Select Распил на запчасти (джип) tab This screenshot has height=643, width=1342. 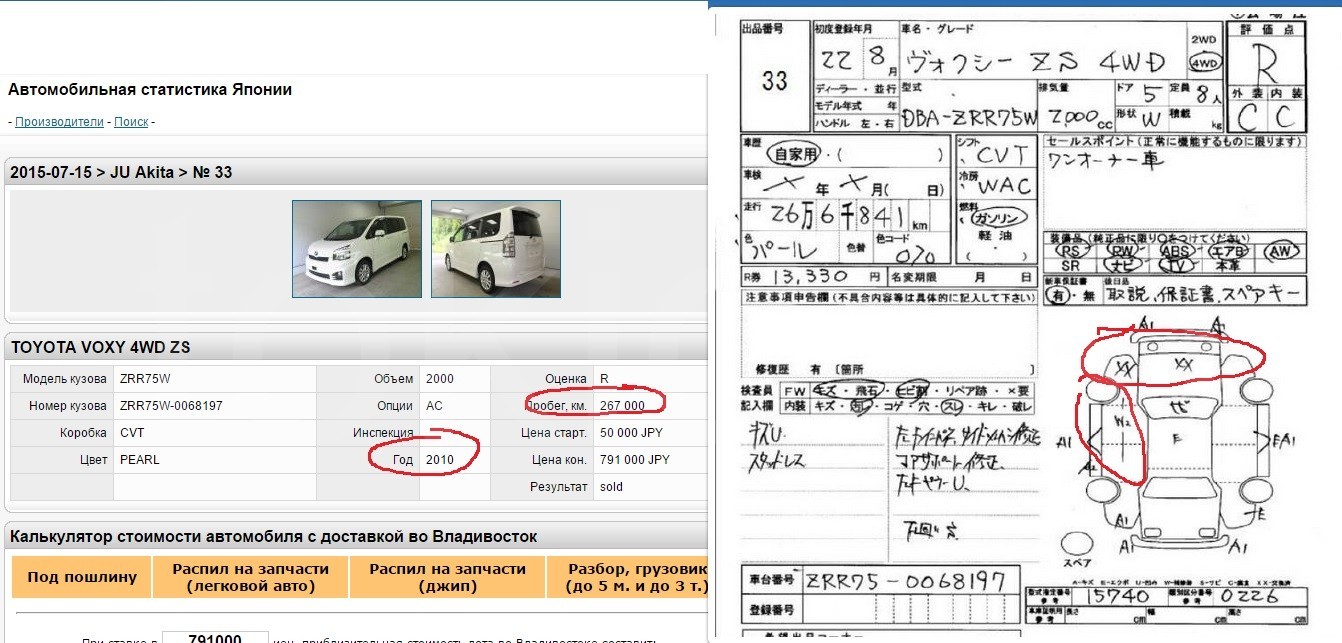click(x=447, y=577)
